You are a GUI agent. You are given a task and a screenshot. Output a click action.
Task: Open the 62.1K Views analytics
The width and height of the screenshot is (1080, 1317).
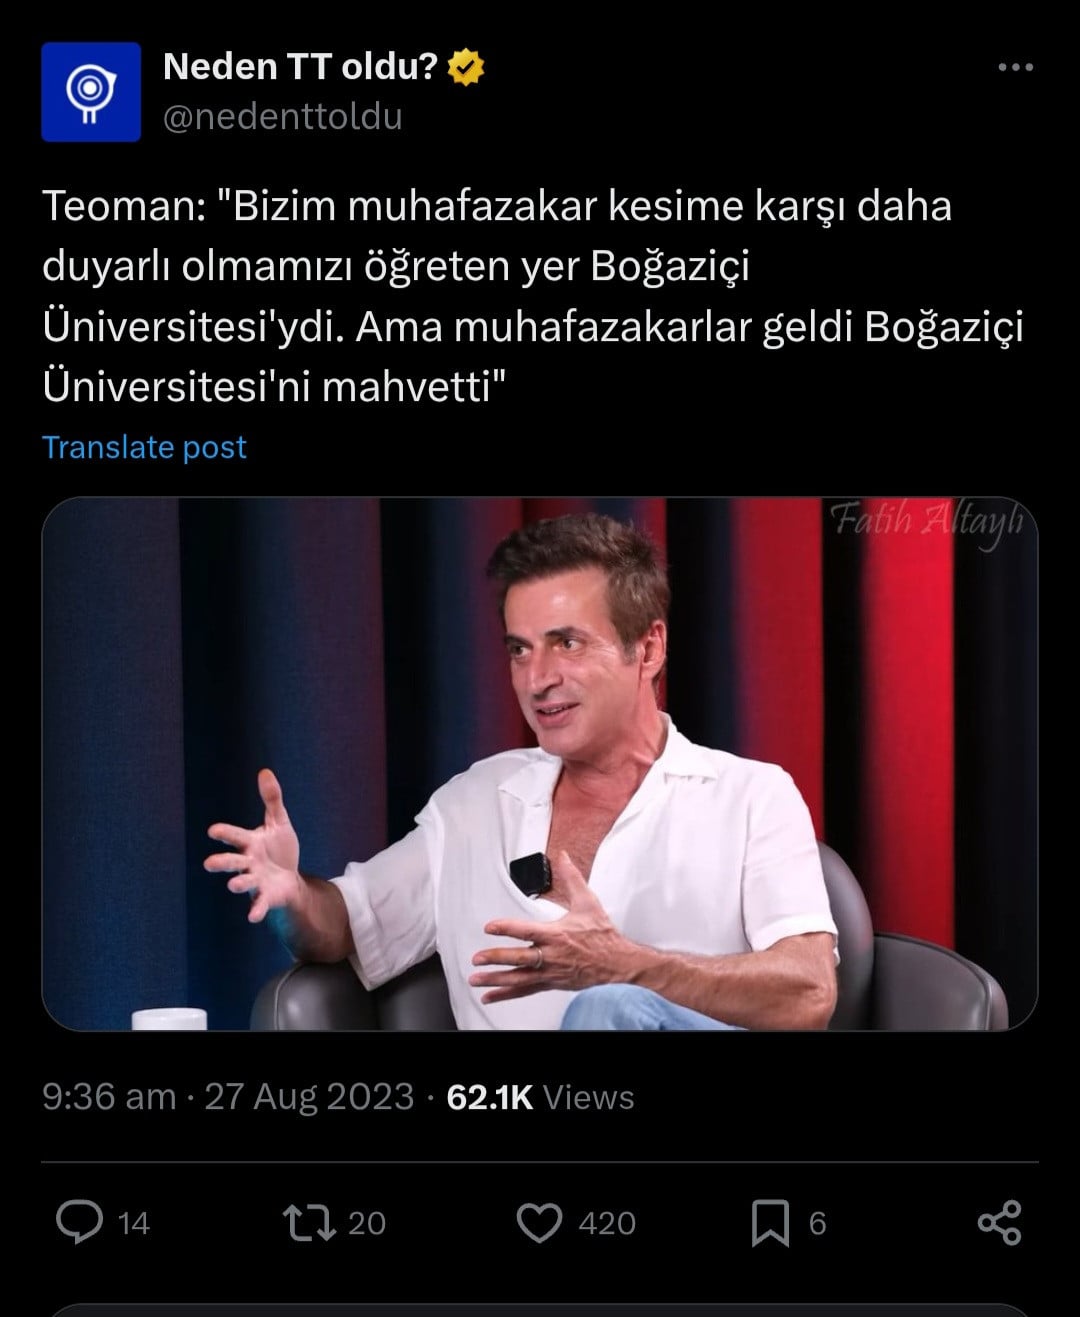[x=540, y=1097]
